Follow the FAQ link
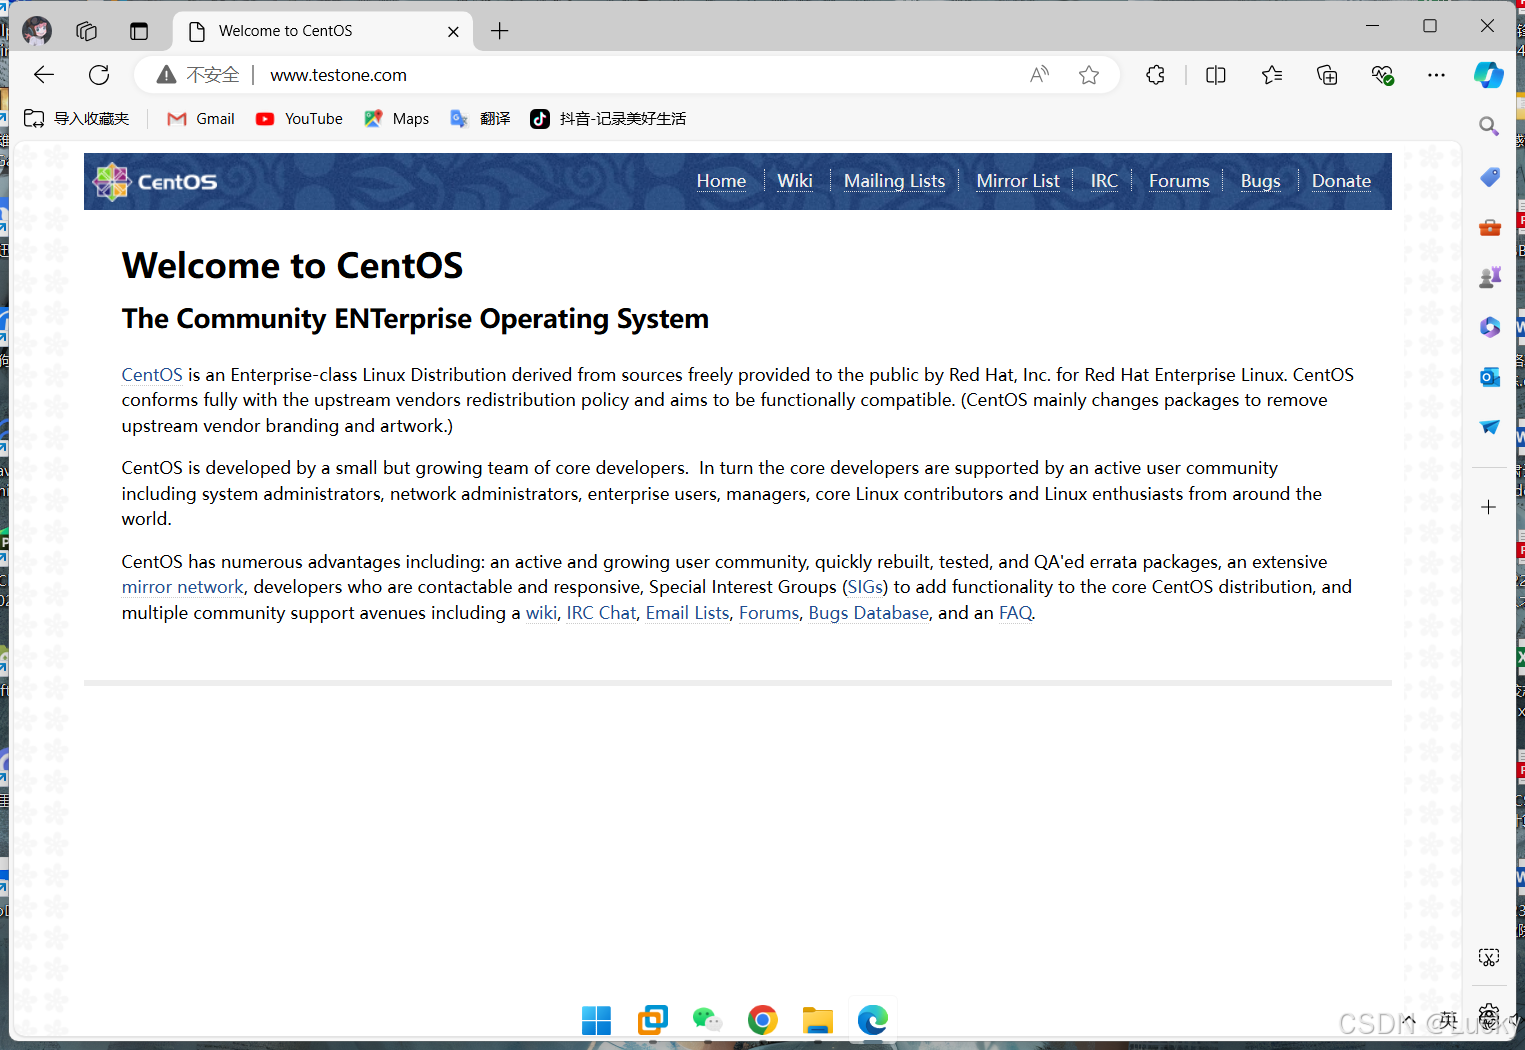This screenshot has width=1525, height=1050. [1015, 613]
